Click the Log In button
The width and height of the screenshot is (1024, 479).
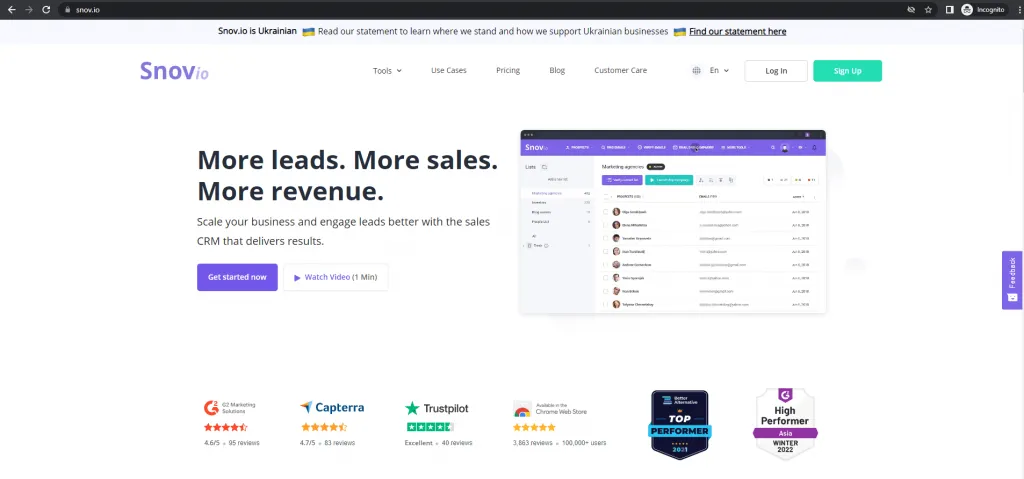coord(776,71)
